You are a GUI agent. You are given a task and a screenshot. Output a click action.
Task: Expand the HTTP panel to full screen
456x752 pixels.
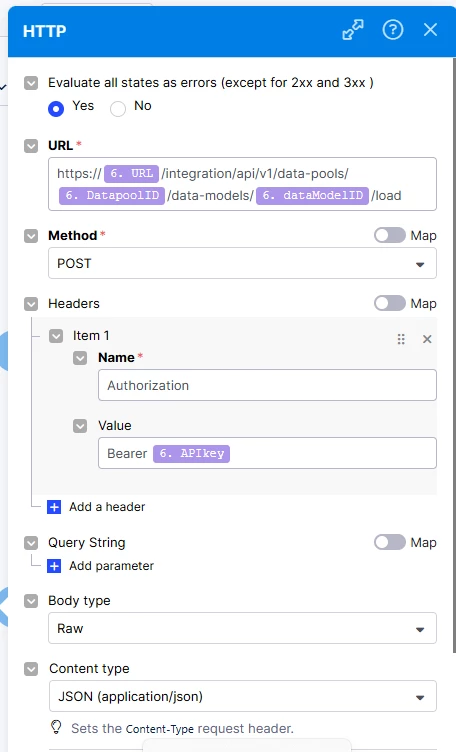353,30
